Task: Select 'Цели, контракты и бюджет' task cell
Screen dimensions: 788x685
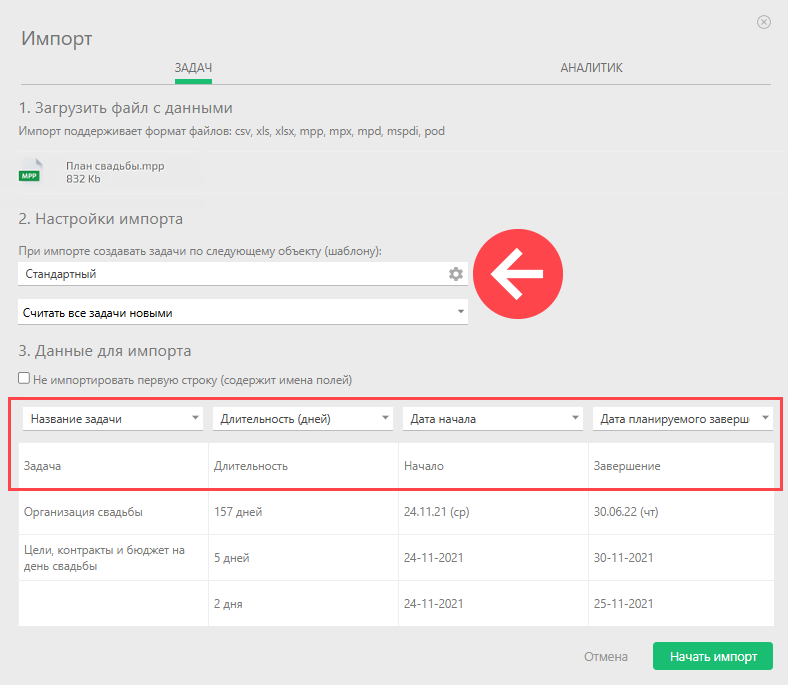Action: click(114, 558)
